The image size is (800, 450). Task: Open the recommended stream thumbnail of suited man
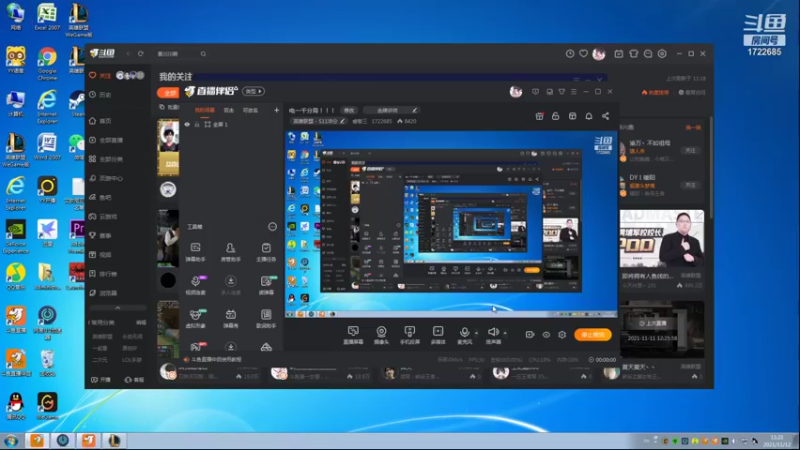(x=662, y=238)
